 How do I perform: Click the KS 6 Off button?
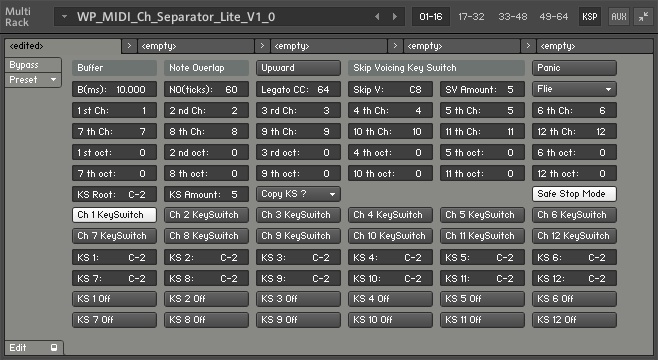574,299
